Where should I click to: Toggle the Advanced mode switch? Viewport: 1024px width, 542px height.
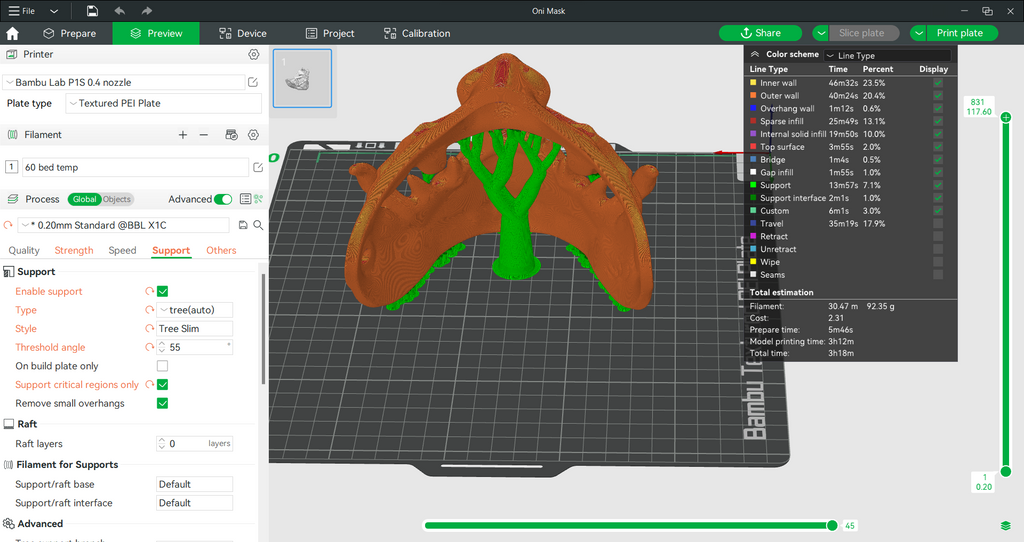(x=223, y=199)
